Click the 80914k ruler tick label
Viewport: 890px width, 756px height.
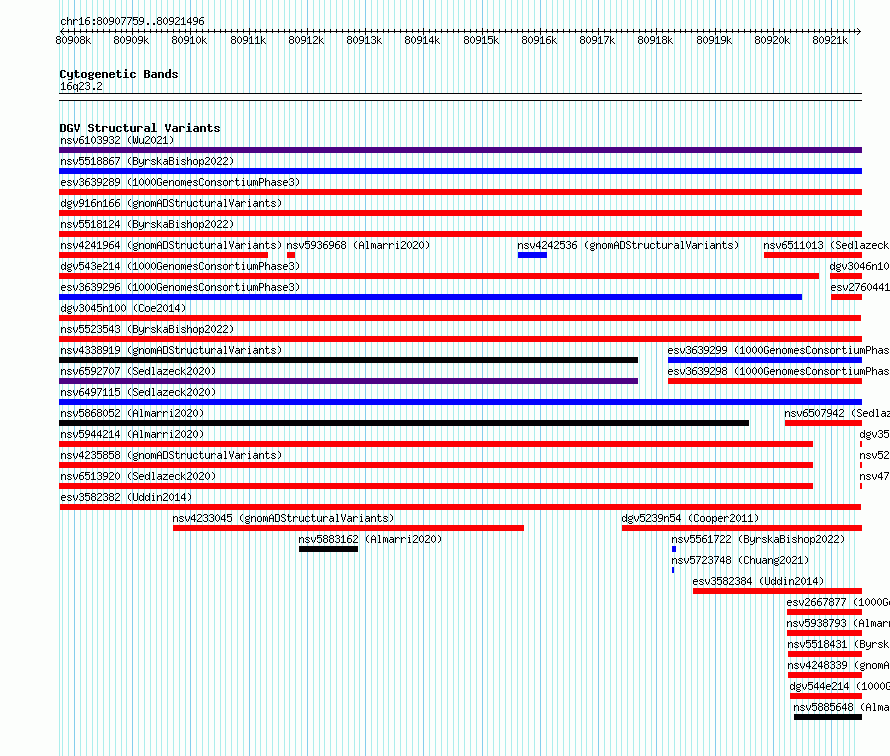point(422,40)
